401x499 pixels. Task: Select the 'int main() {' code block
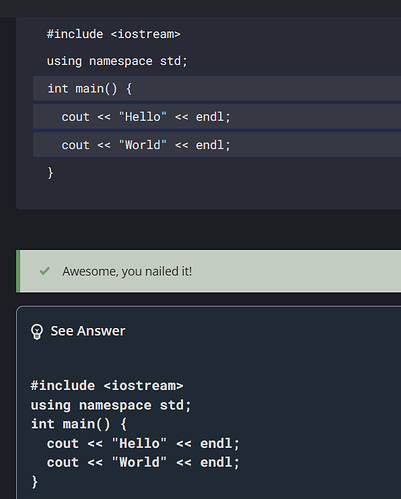click(x=217, y=88)
